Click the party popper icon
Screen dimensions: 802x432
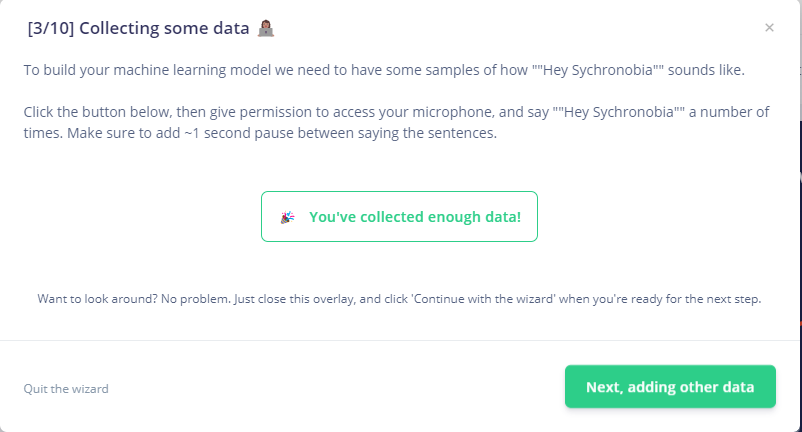[x=288, y=217]
